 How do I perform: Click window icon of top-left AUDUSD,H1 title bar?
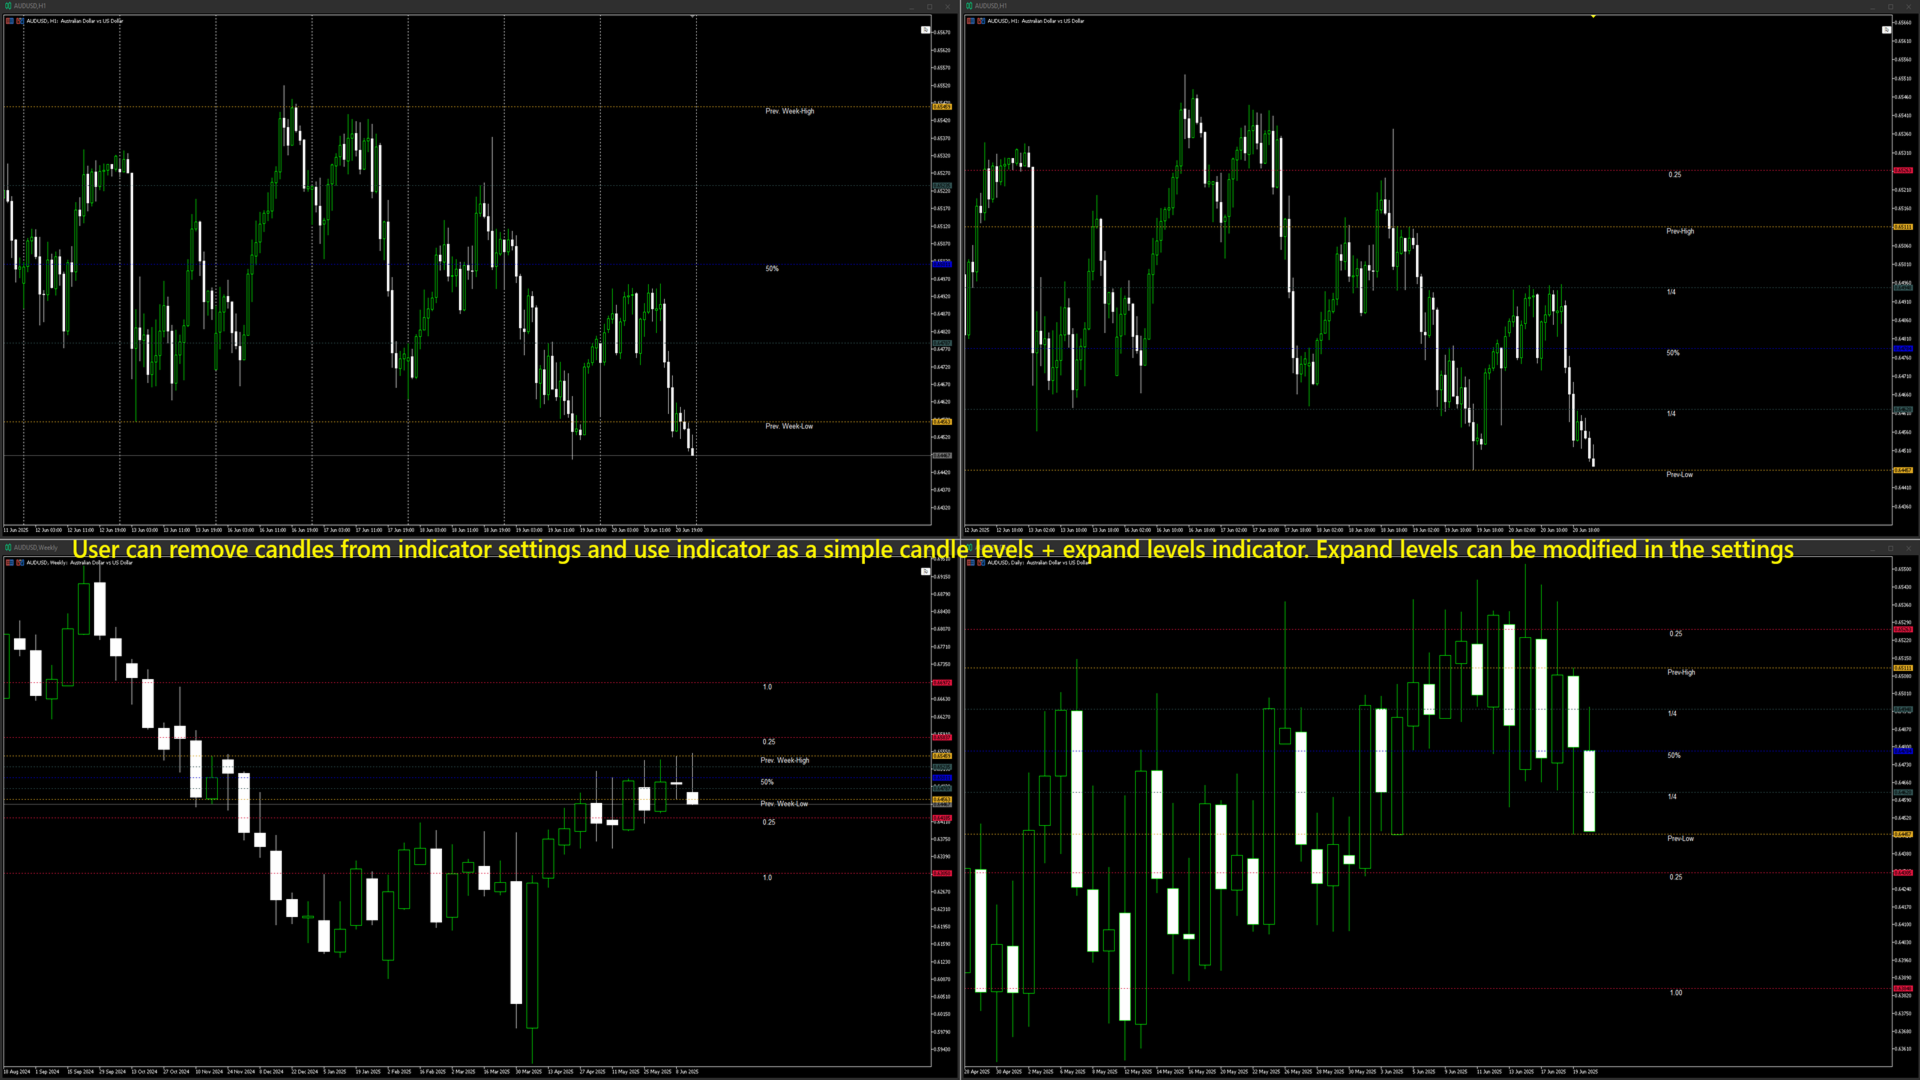8,6
